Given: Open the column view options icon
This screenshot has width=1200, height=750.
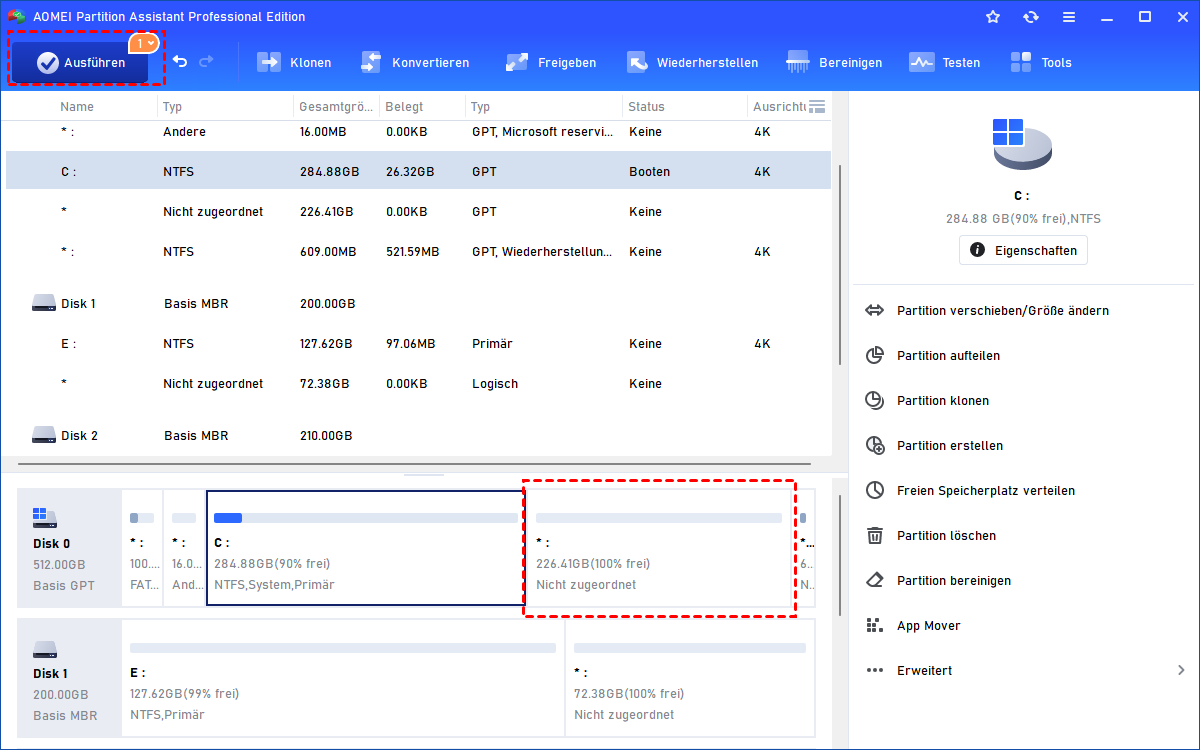Looking at the screenshot, I should (x=817, y=107).
